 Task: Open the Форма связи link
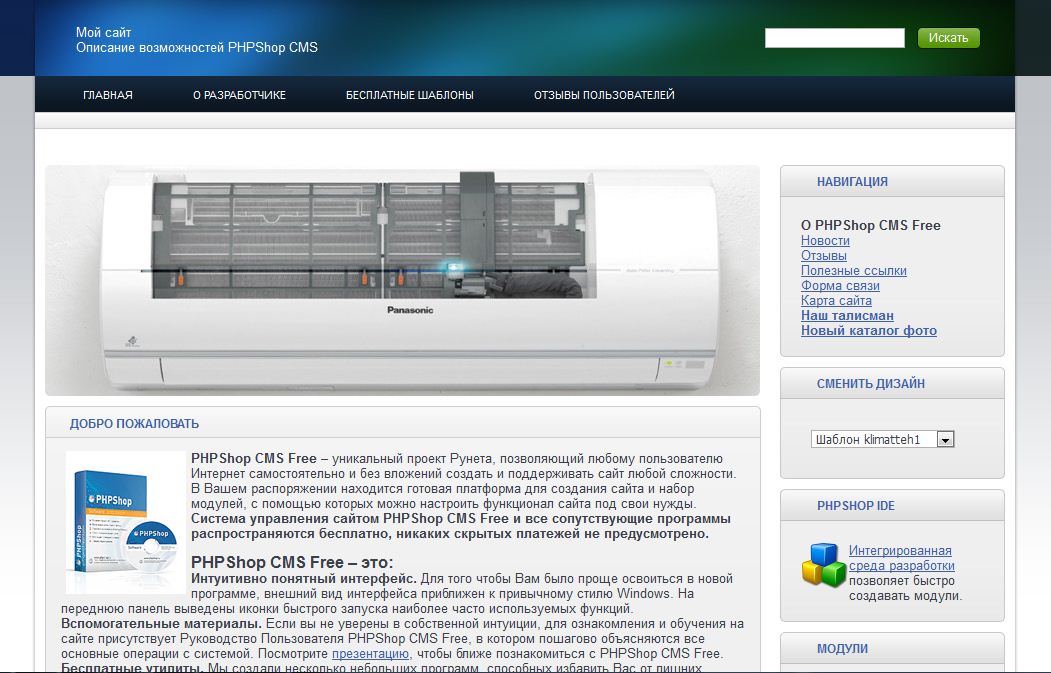coord(841,286)
